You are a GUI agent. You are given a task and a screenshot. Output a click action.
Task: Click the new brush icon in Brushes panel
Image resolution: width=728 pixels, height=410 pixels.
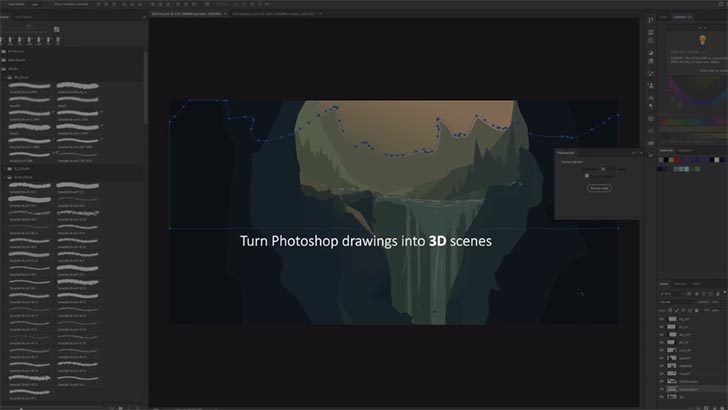[x=56, y=29]
